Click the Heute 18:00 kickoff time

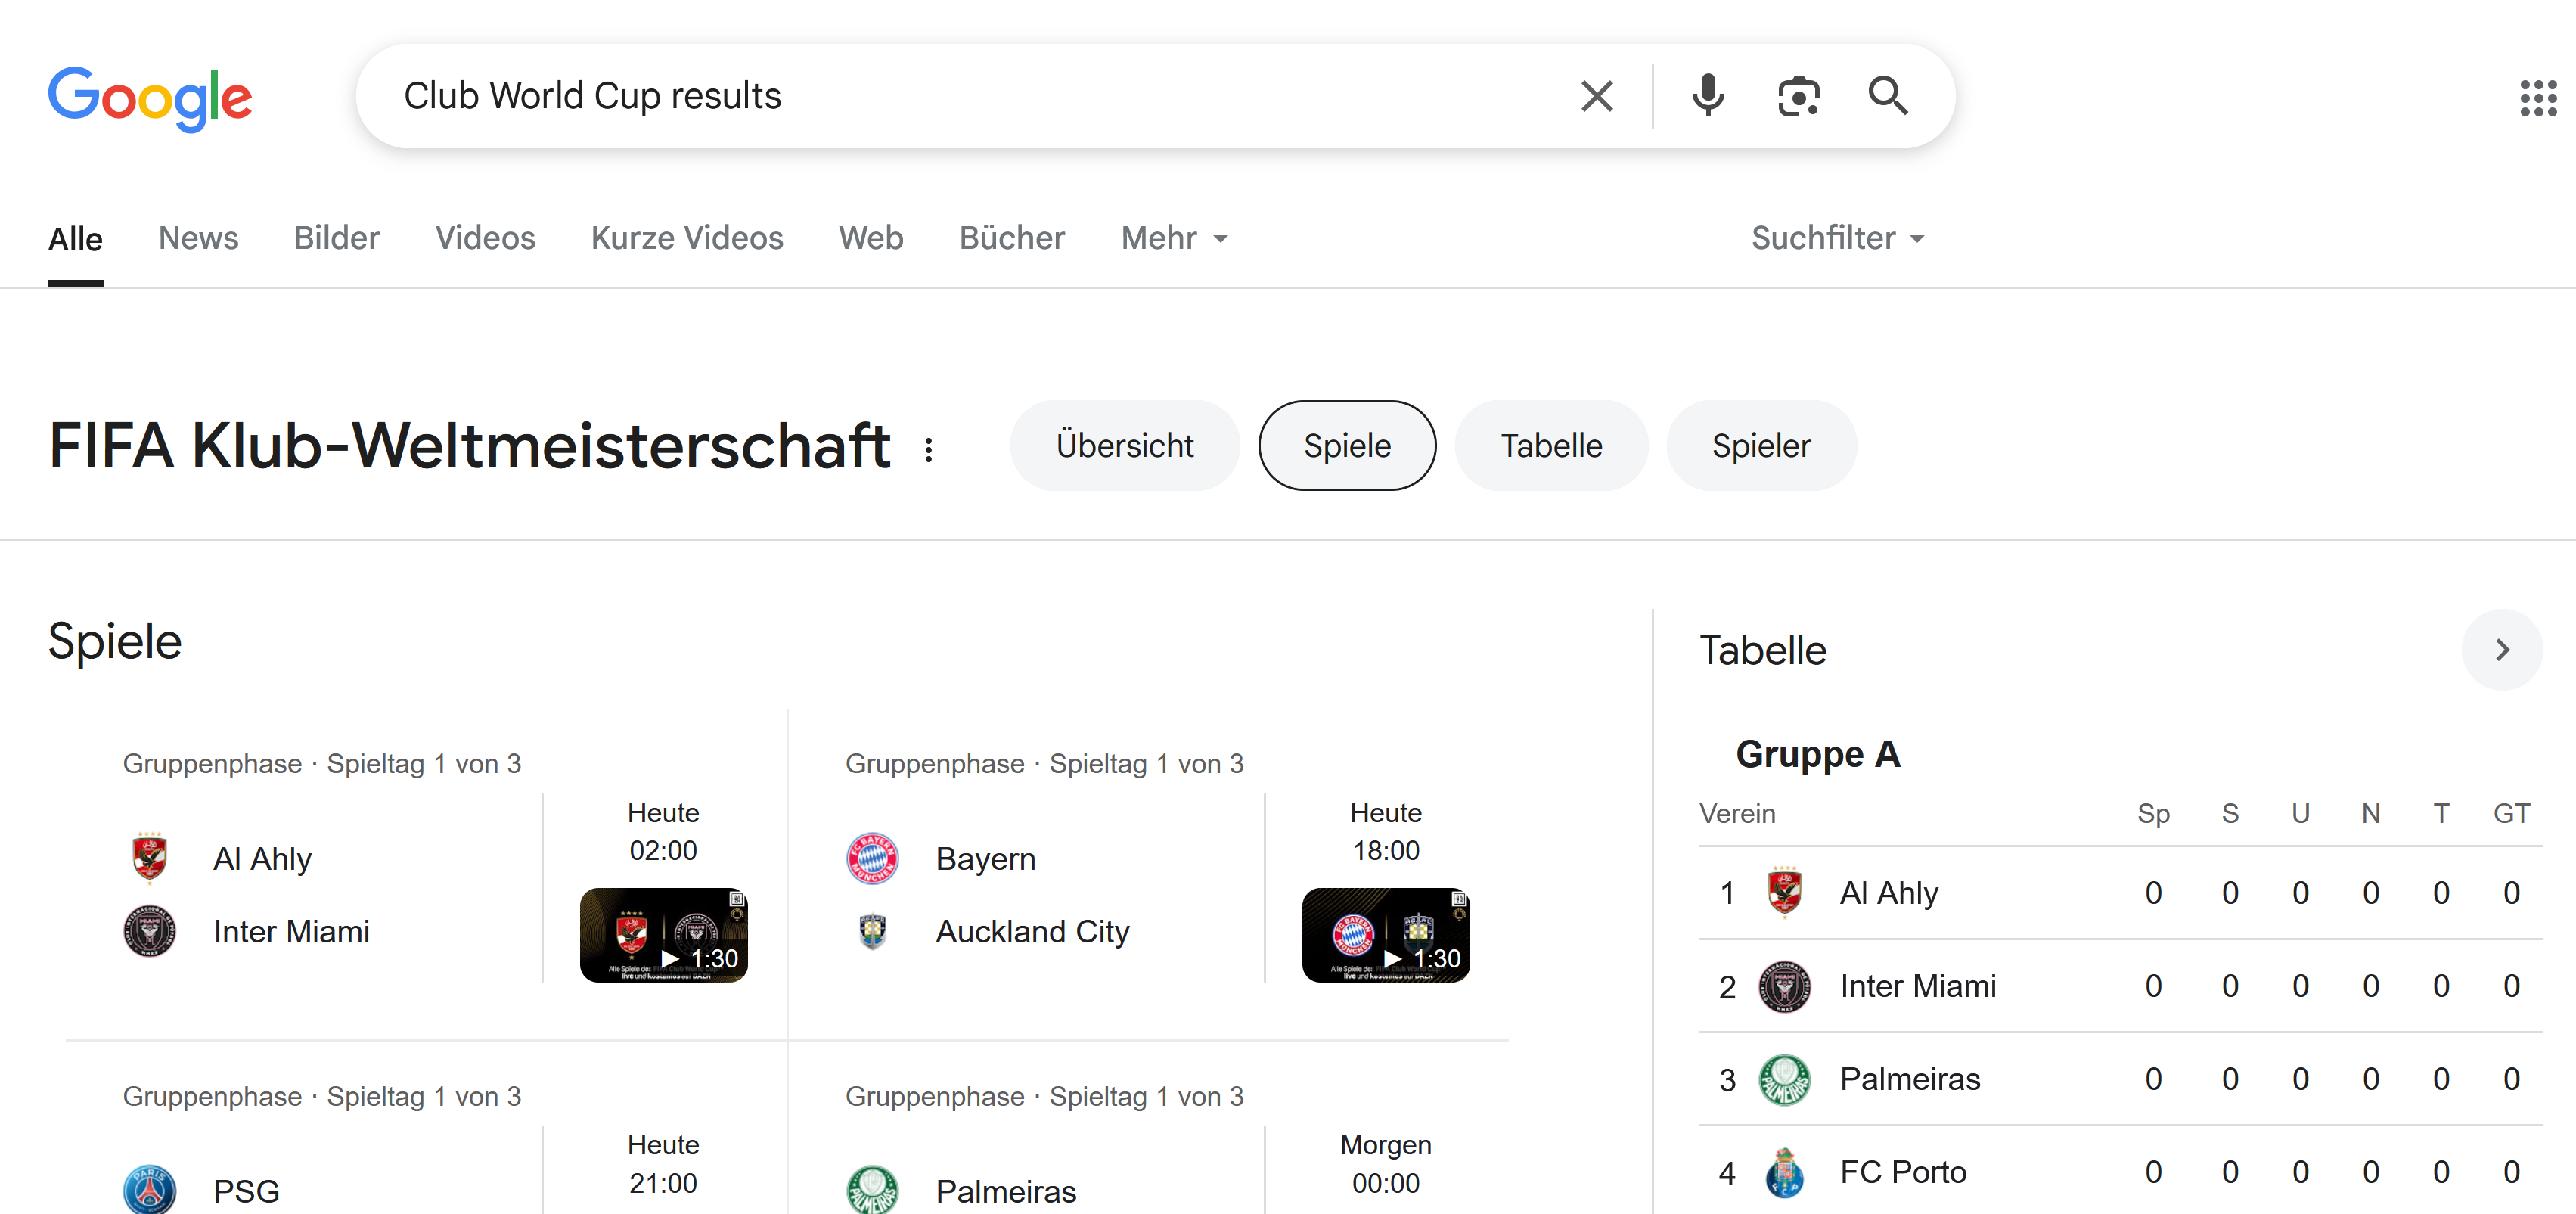coord(1386,831)
